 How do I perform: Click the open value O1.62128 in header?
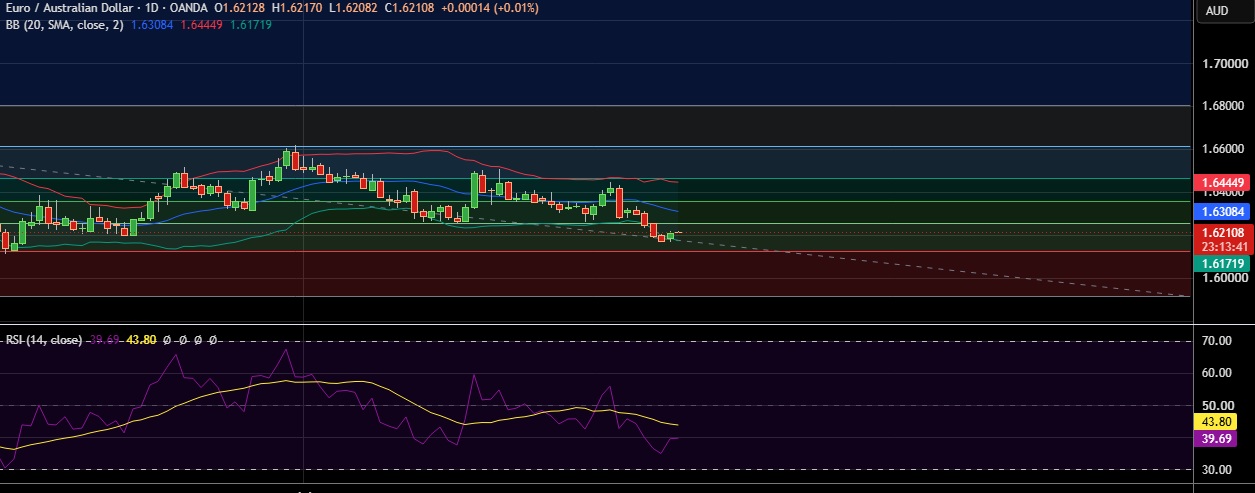pos(240,8)
